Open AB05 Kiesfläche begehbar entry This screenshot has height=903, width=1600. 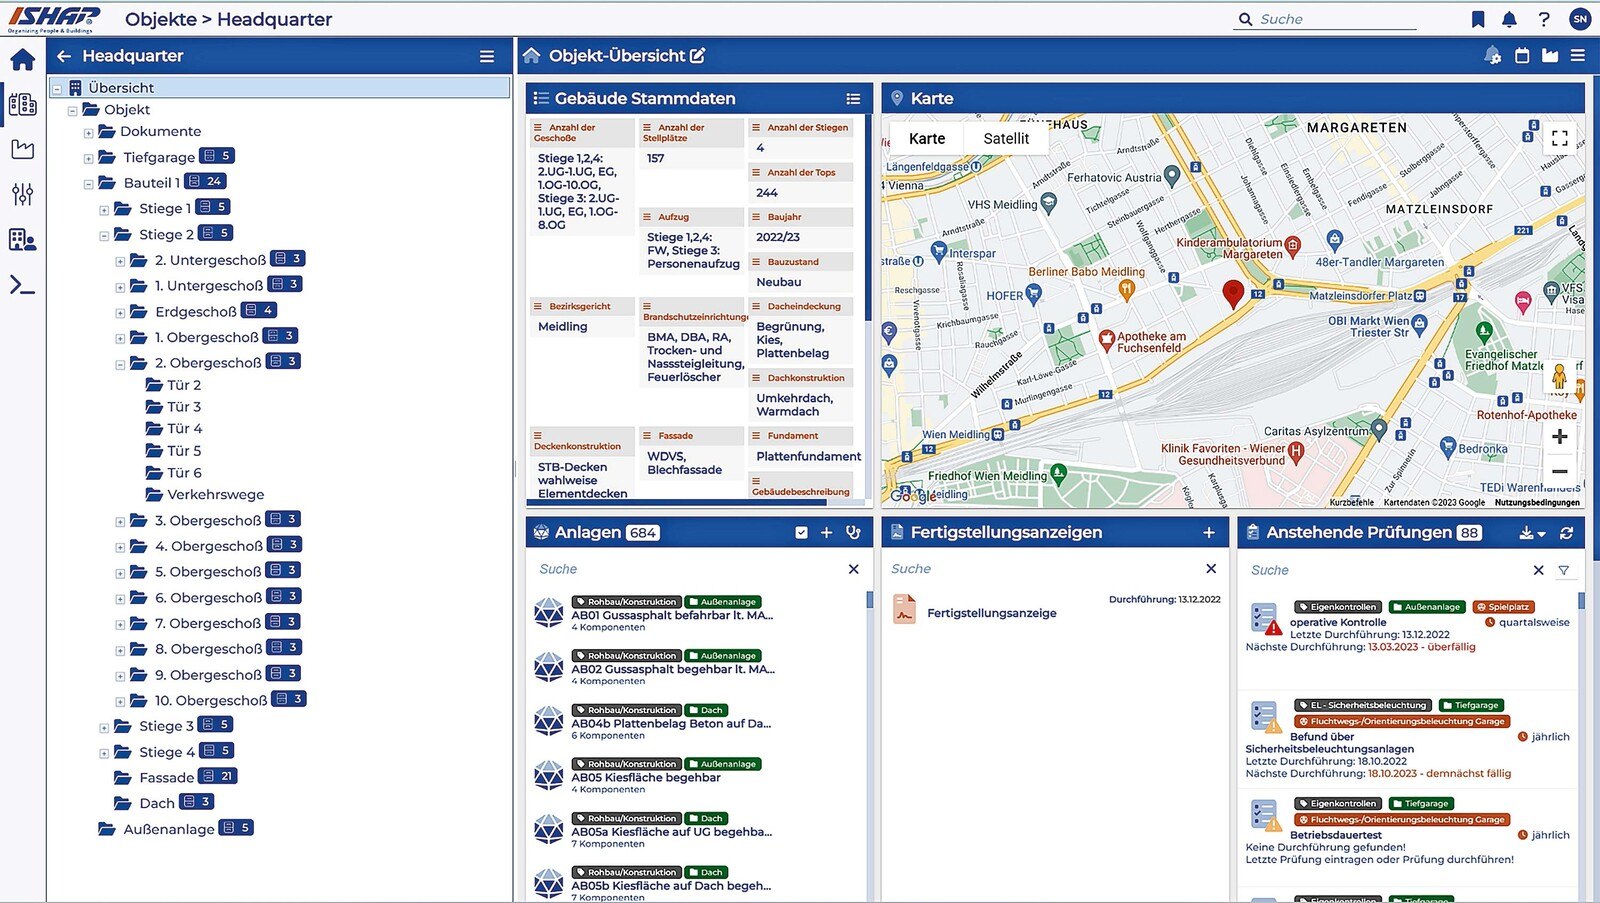[646, 777]
